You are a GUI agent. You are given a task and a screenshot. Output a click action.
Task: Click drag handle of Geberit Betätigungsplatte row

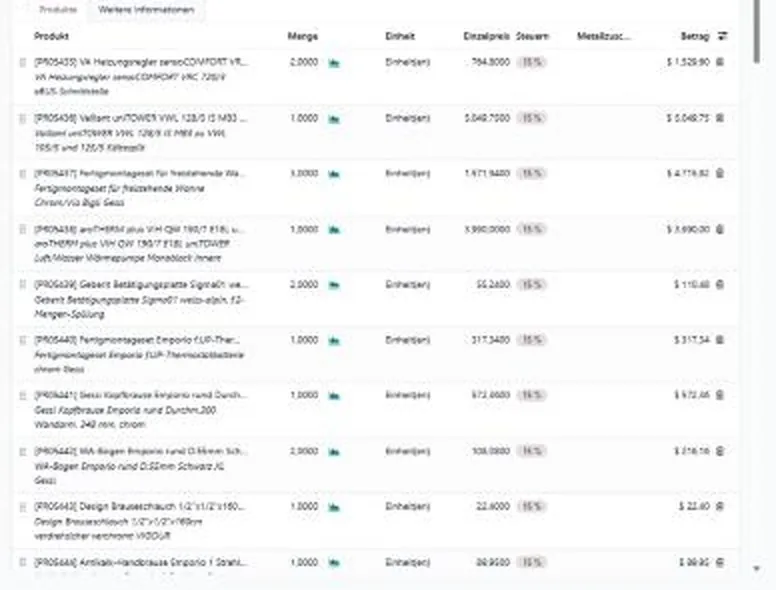[x=22, y=285]
